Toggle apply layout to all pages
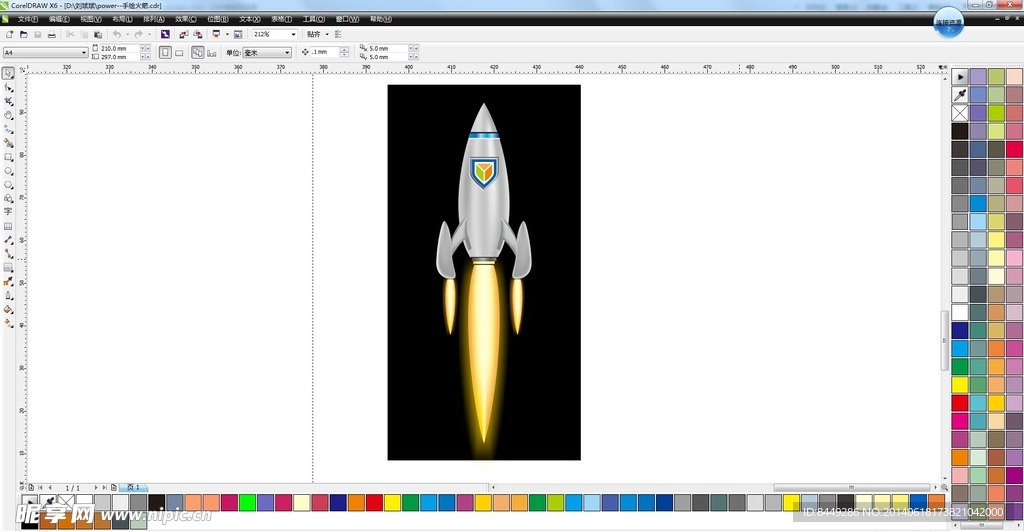This screenshot has height=532, width=1024. [x=198, y=52]
